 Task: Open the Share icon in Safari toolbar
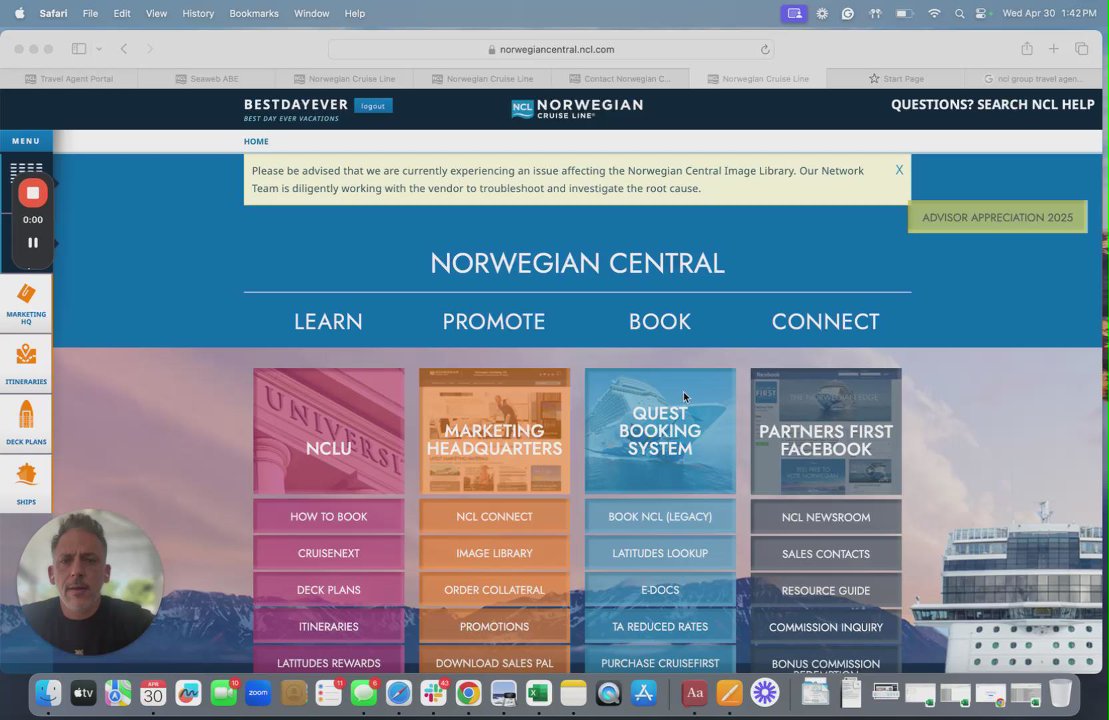1027,48
